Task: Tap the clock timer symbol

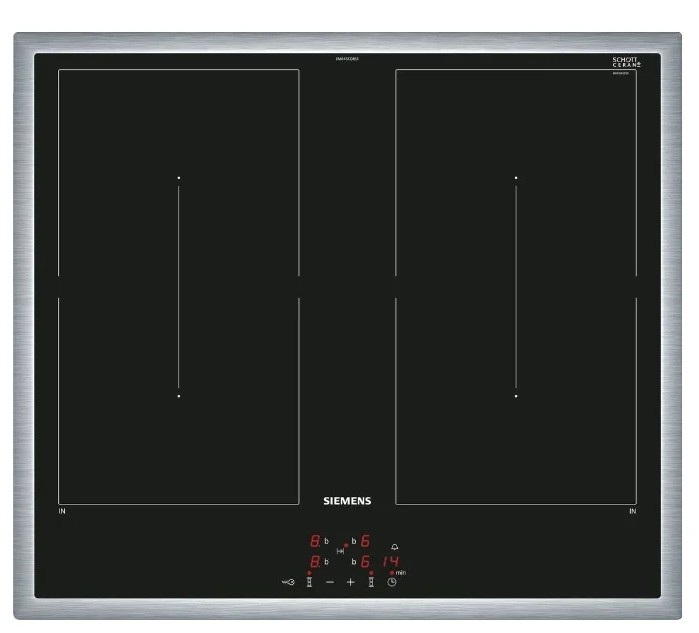Action: pos(391,582)
